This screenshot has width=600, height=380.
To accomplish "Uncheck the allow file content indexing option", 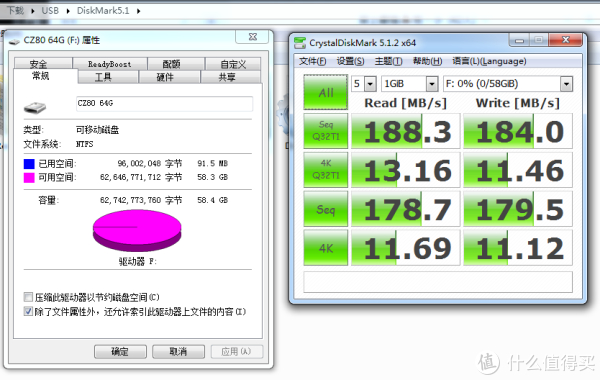I will click(x=28, y=311).
